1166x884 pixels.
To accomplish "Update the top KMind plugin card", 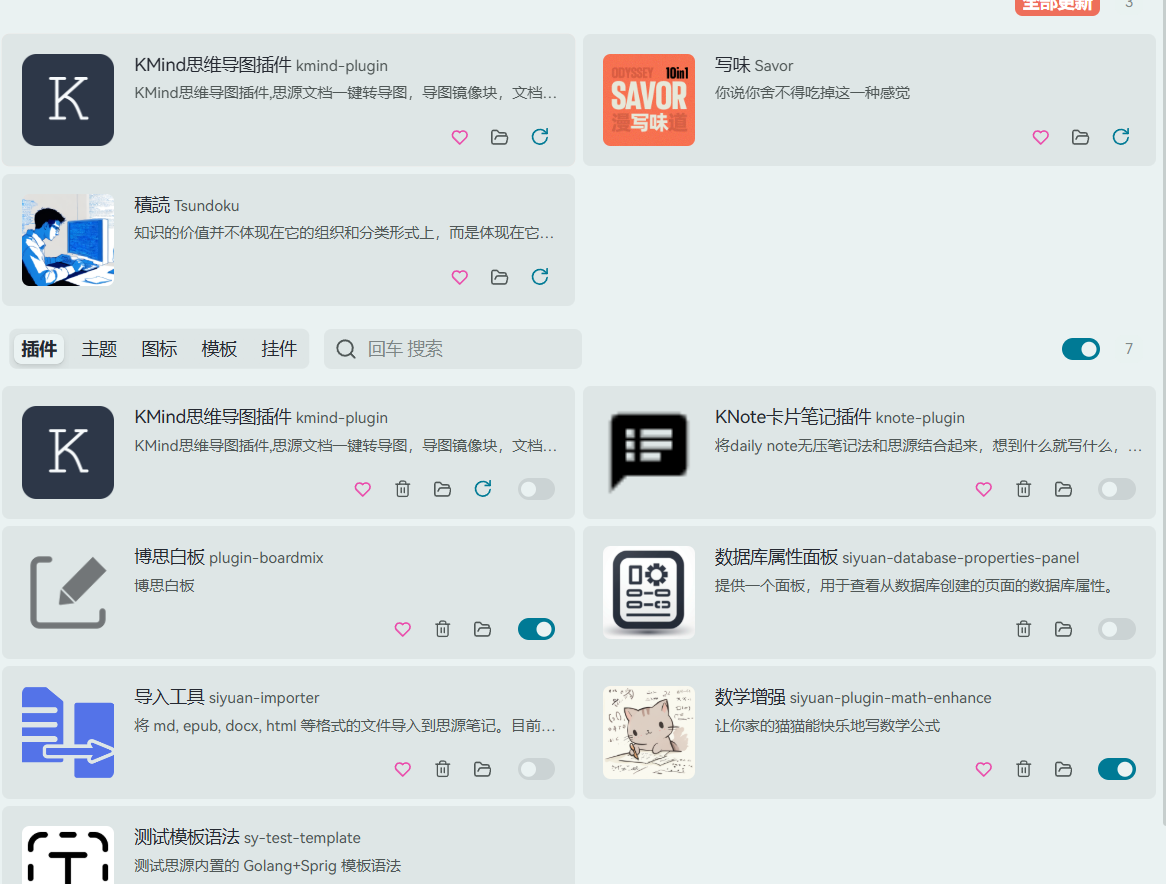I will tap(540, 137).
